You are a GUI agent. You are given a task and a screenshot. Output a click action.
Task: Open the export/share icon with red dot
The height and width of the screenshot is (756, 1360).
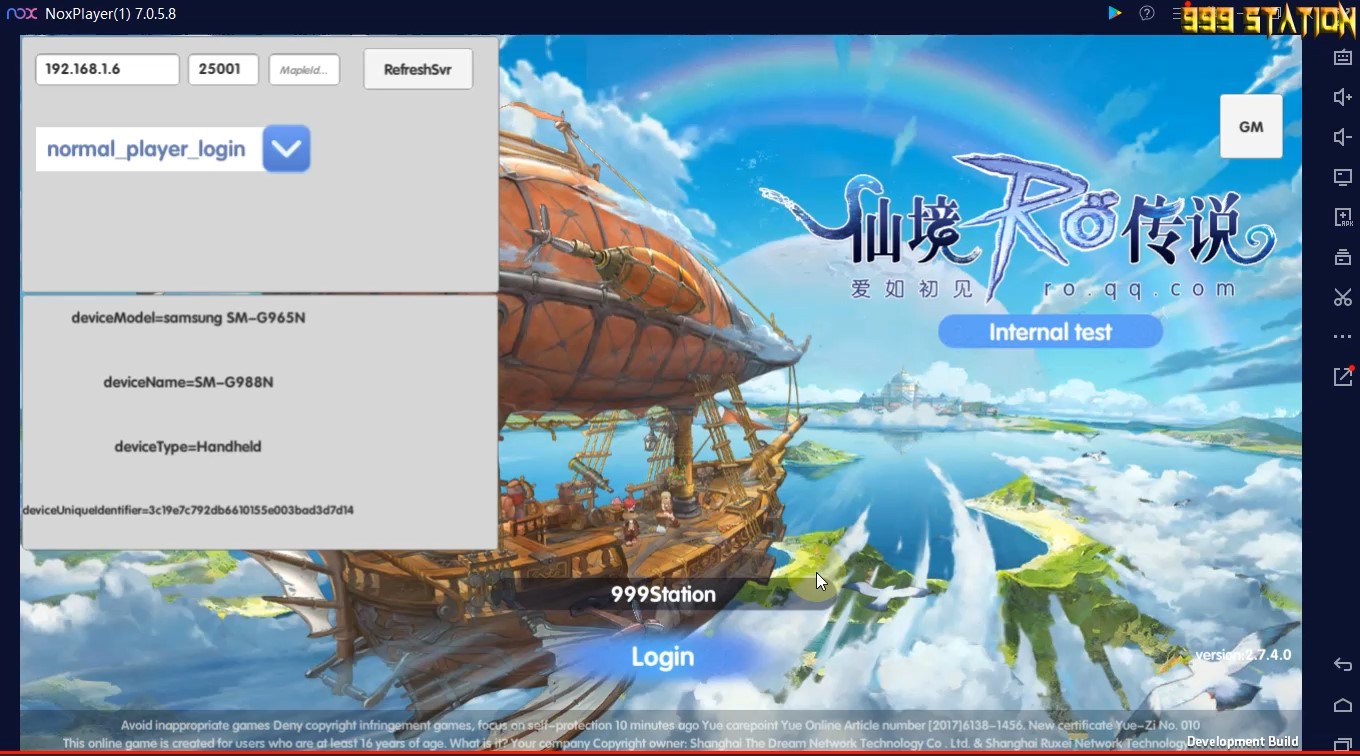1343,376
